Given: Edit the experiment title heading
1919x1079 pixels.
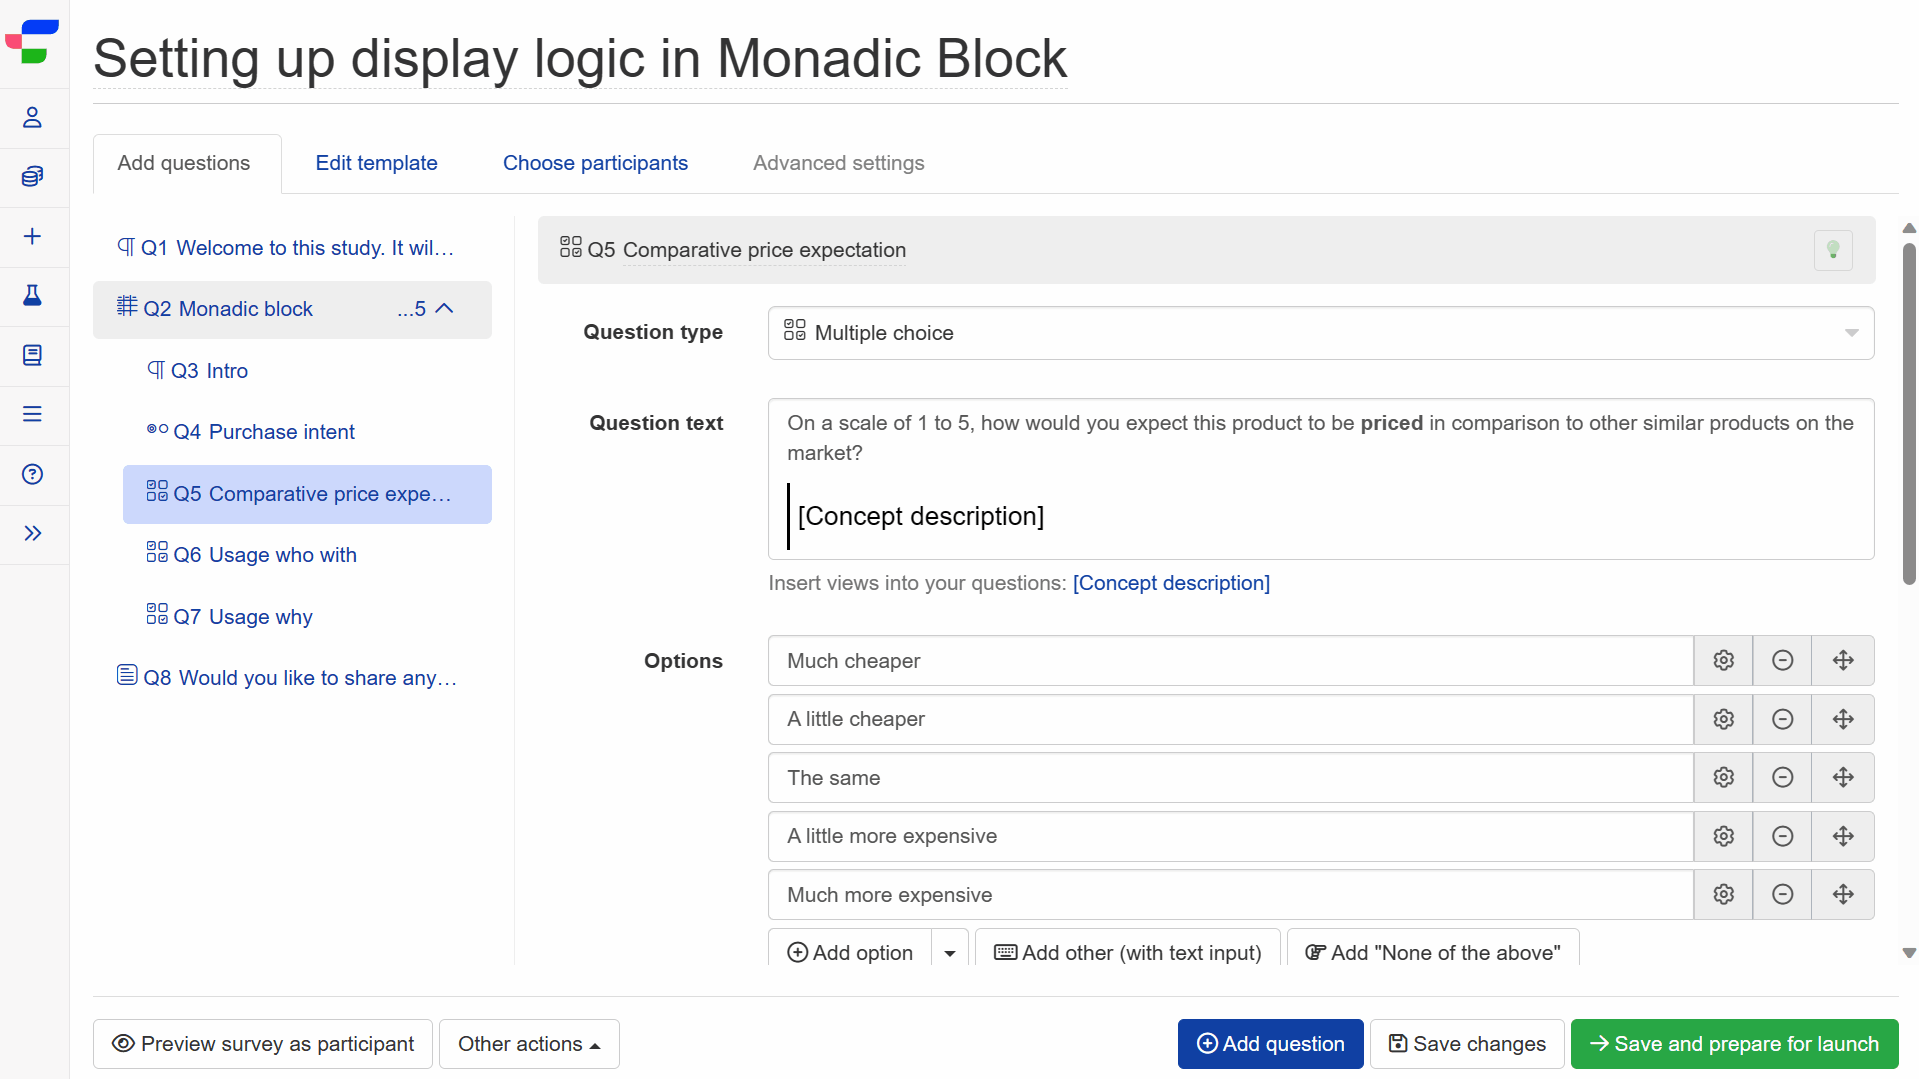Looking at the screenshot, I should [x=580, y=58].
